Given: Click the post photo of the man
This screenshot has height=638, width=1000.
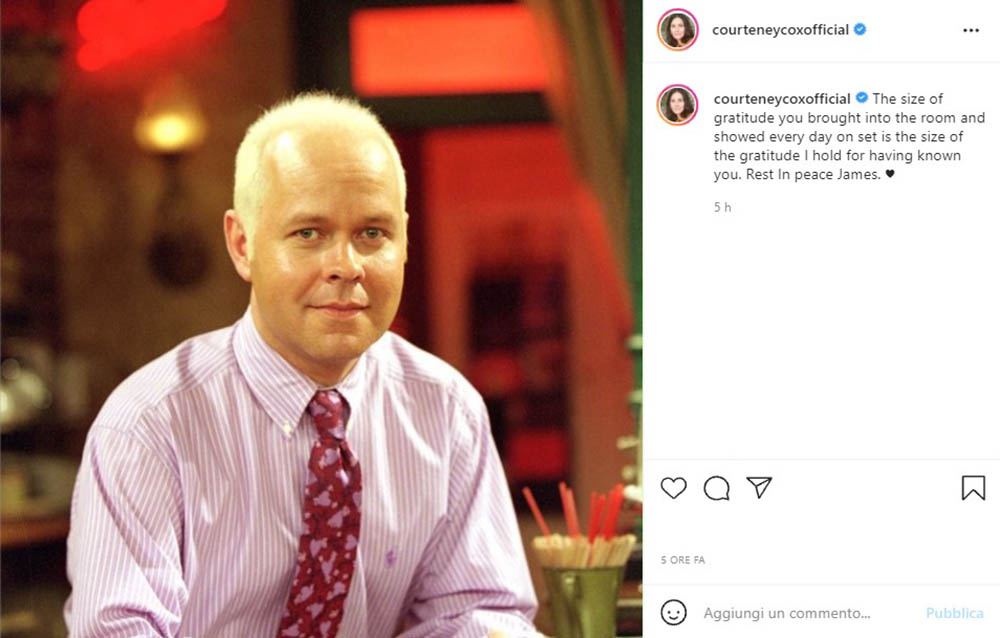Looking at the screenshot, I should pyautogui.click(x=321, y=319).
